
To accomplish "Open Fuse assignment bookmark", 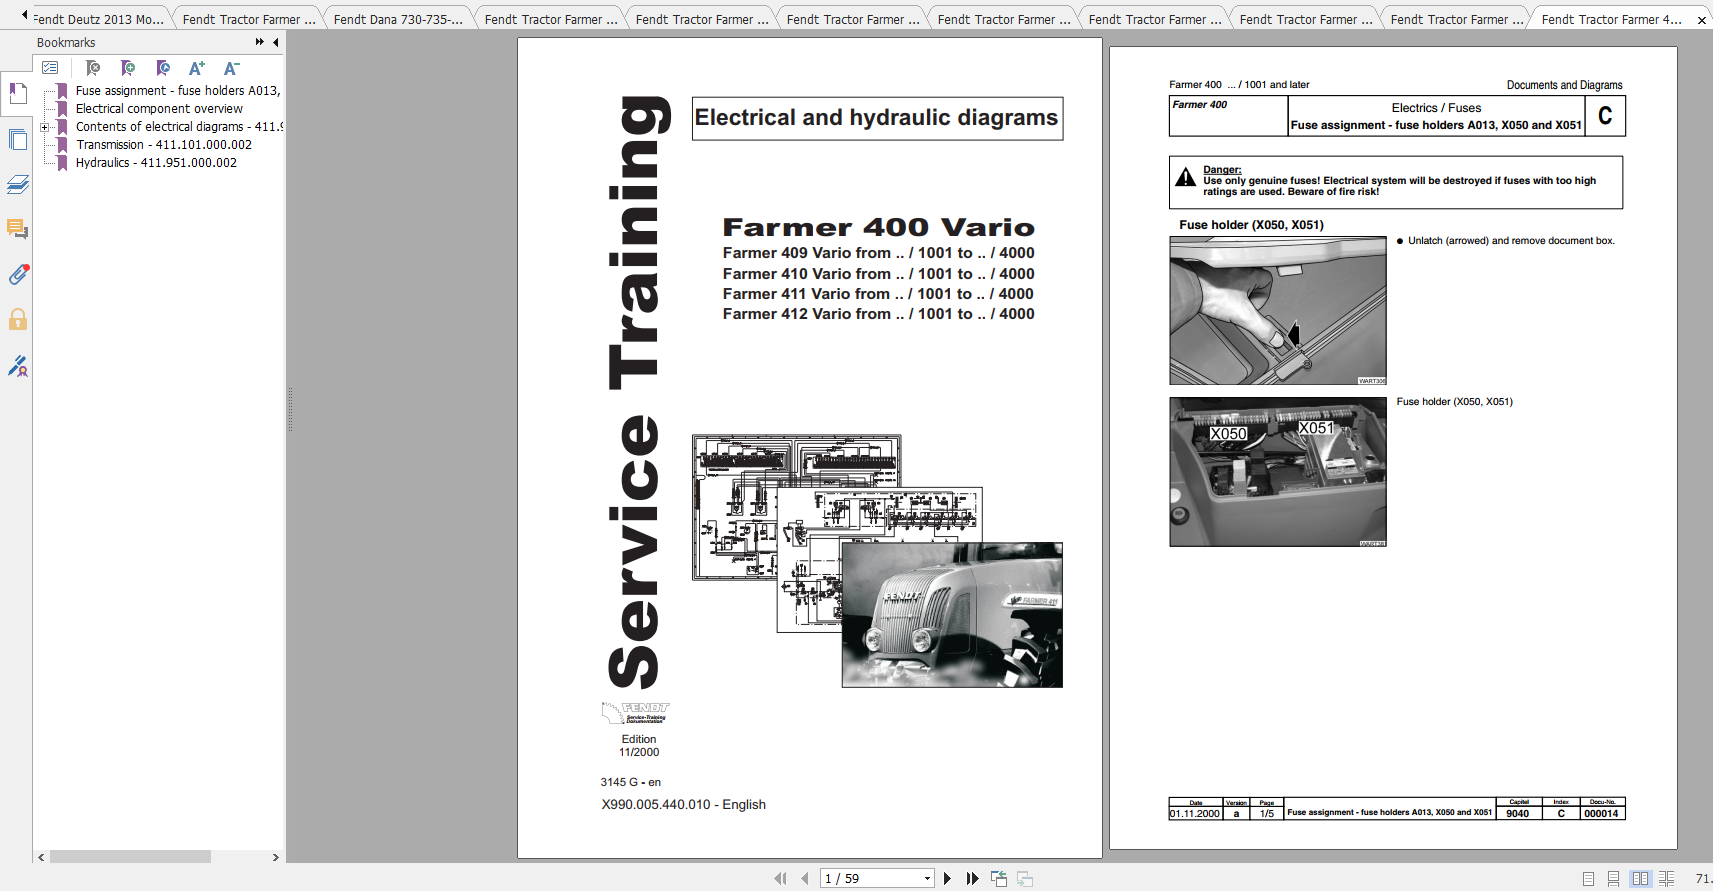I will pos(177,90).
